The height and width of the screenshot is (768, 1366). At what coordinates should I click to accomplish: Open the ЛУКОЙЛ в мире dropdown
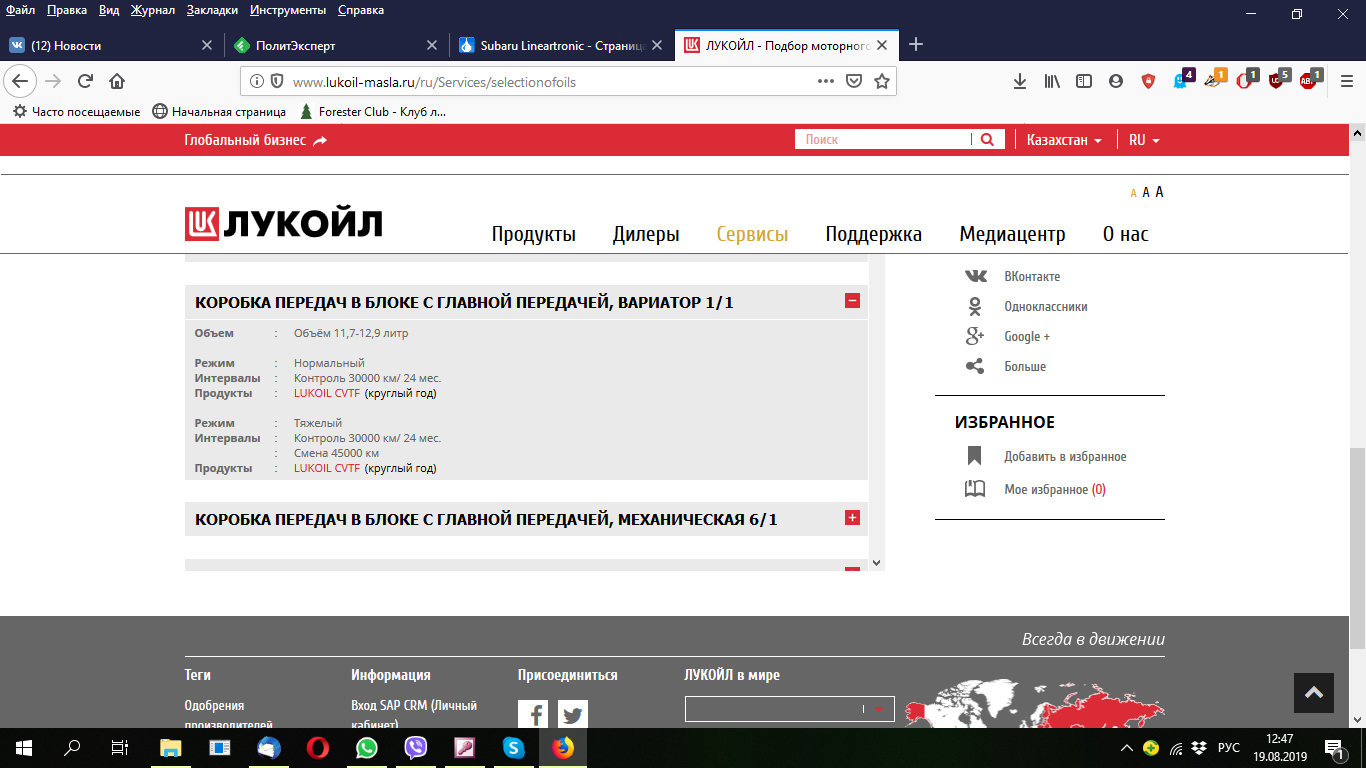click(789, 709)
